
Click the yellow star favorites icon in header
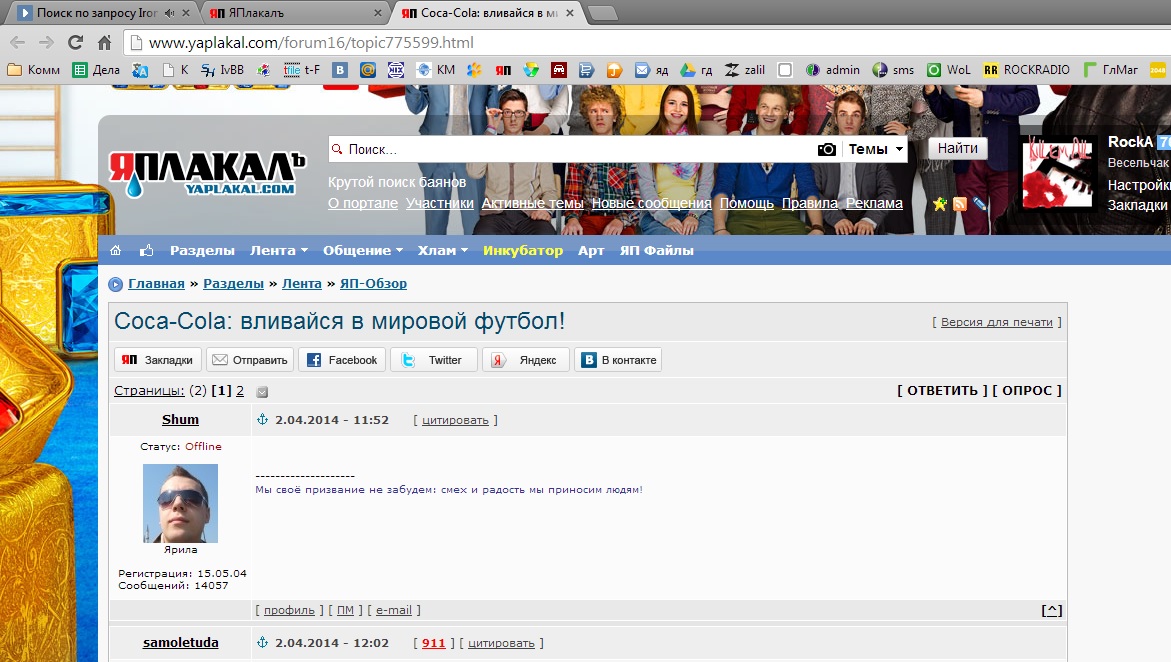(x=939, y=203)
